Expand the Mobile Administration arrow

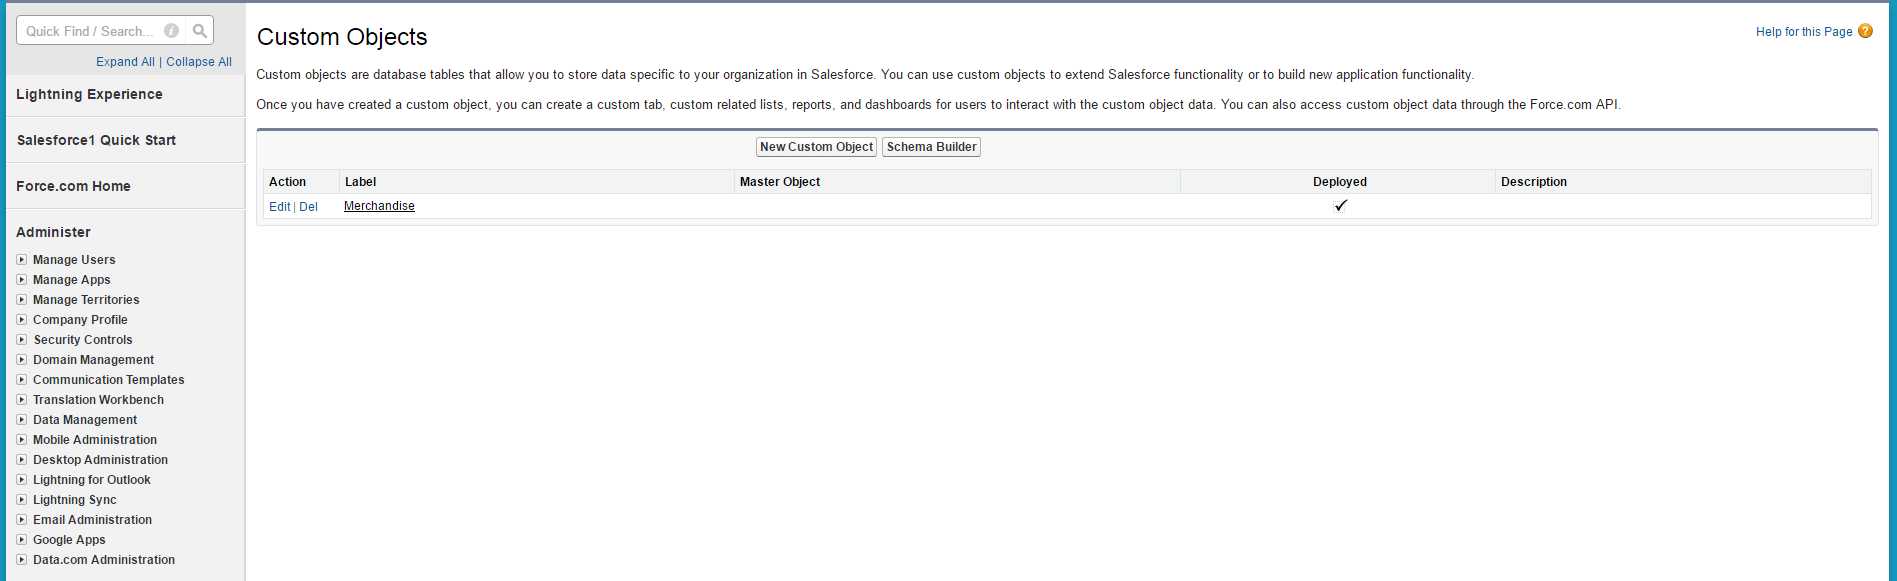tap(22, 440)
